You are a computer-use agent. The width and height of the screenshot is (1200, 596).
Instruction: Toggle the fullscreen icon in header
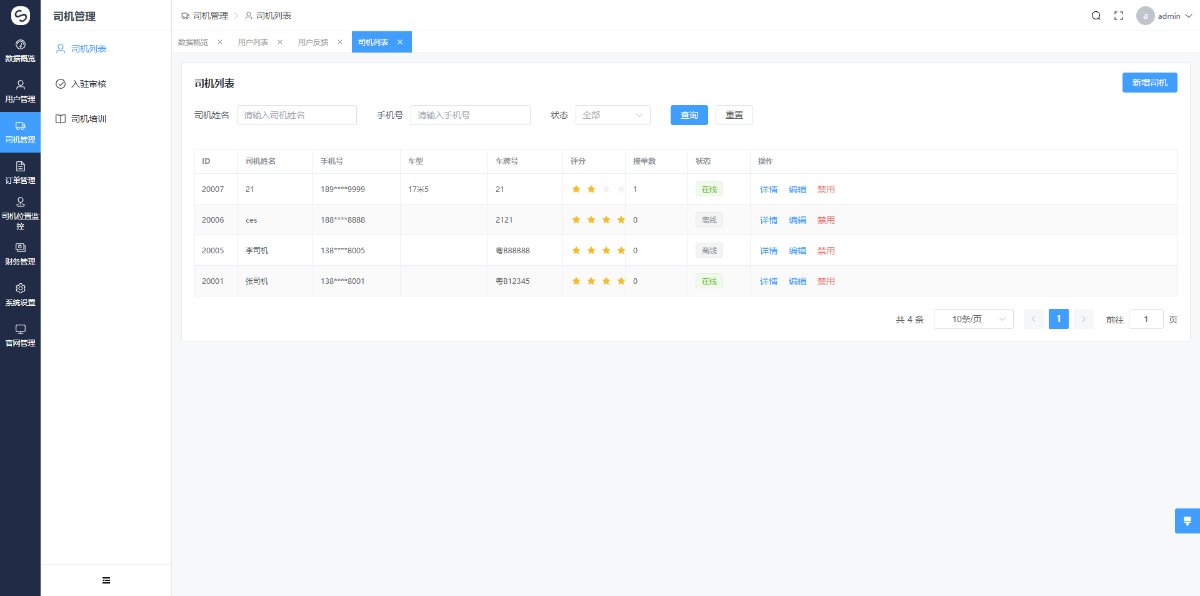[x=1119, y=16]
